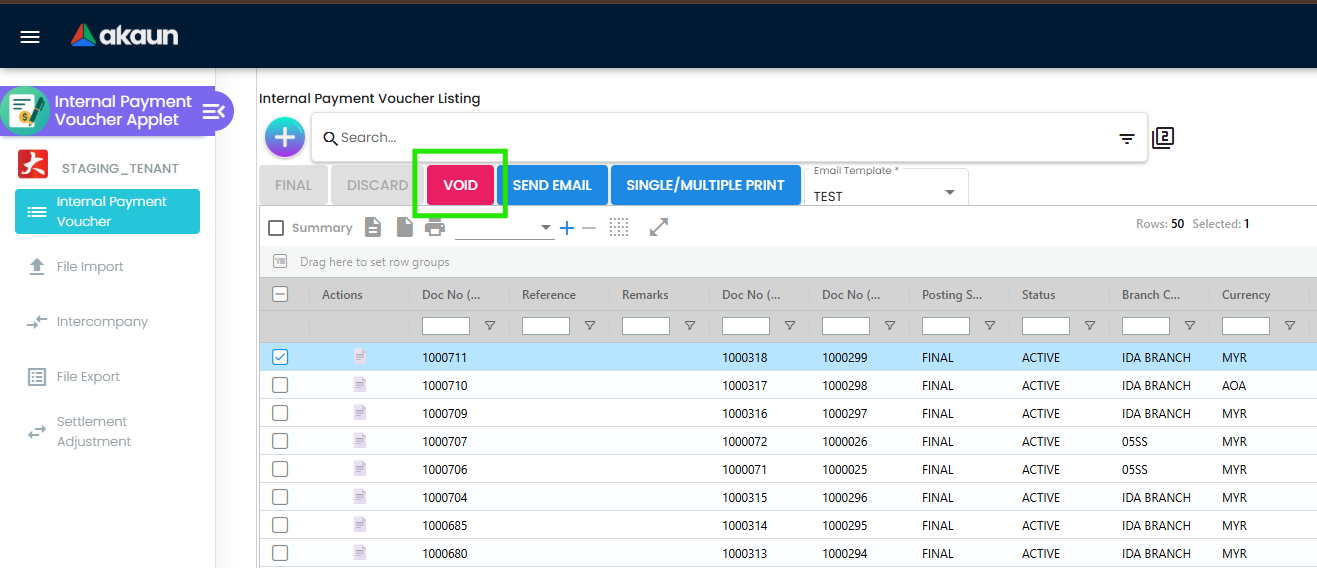Open the hamburger navigation menu
This screenshot has height=568, width=1317.
click(30, 37)
